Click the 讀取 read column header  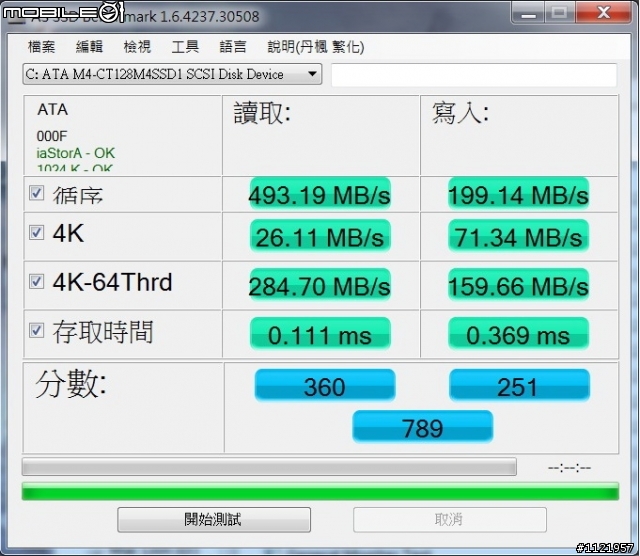(x=262, y=113)
